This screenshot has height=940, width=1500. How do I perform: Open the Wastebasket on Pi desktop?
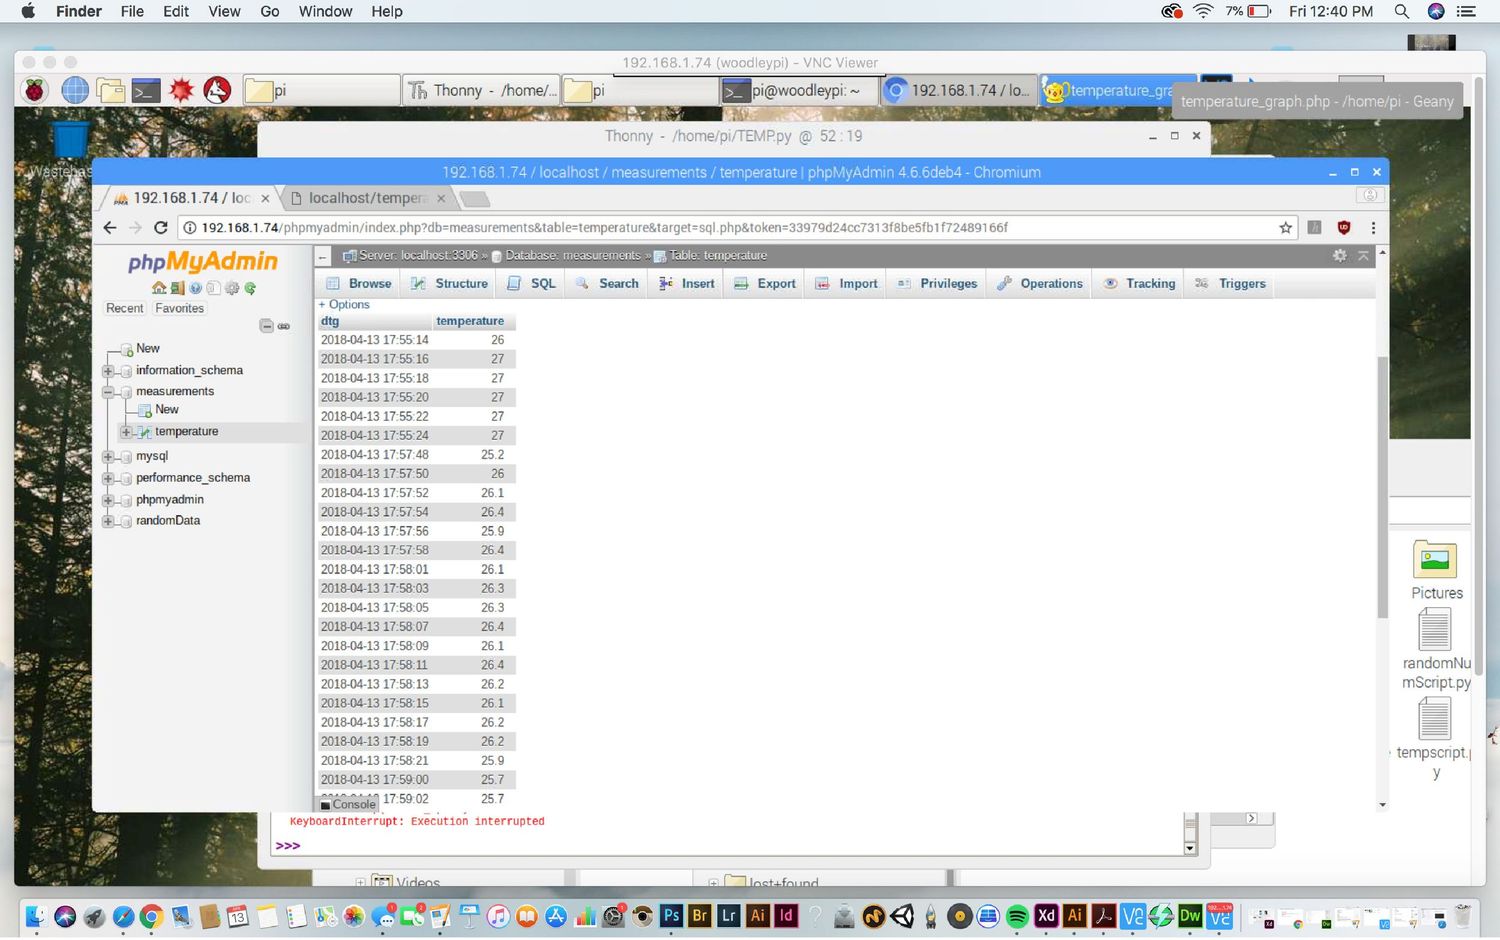70,140
